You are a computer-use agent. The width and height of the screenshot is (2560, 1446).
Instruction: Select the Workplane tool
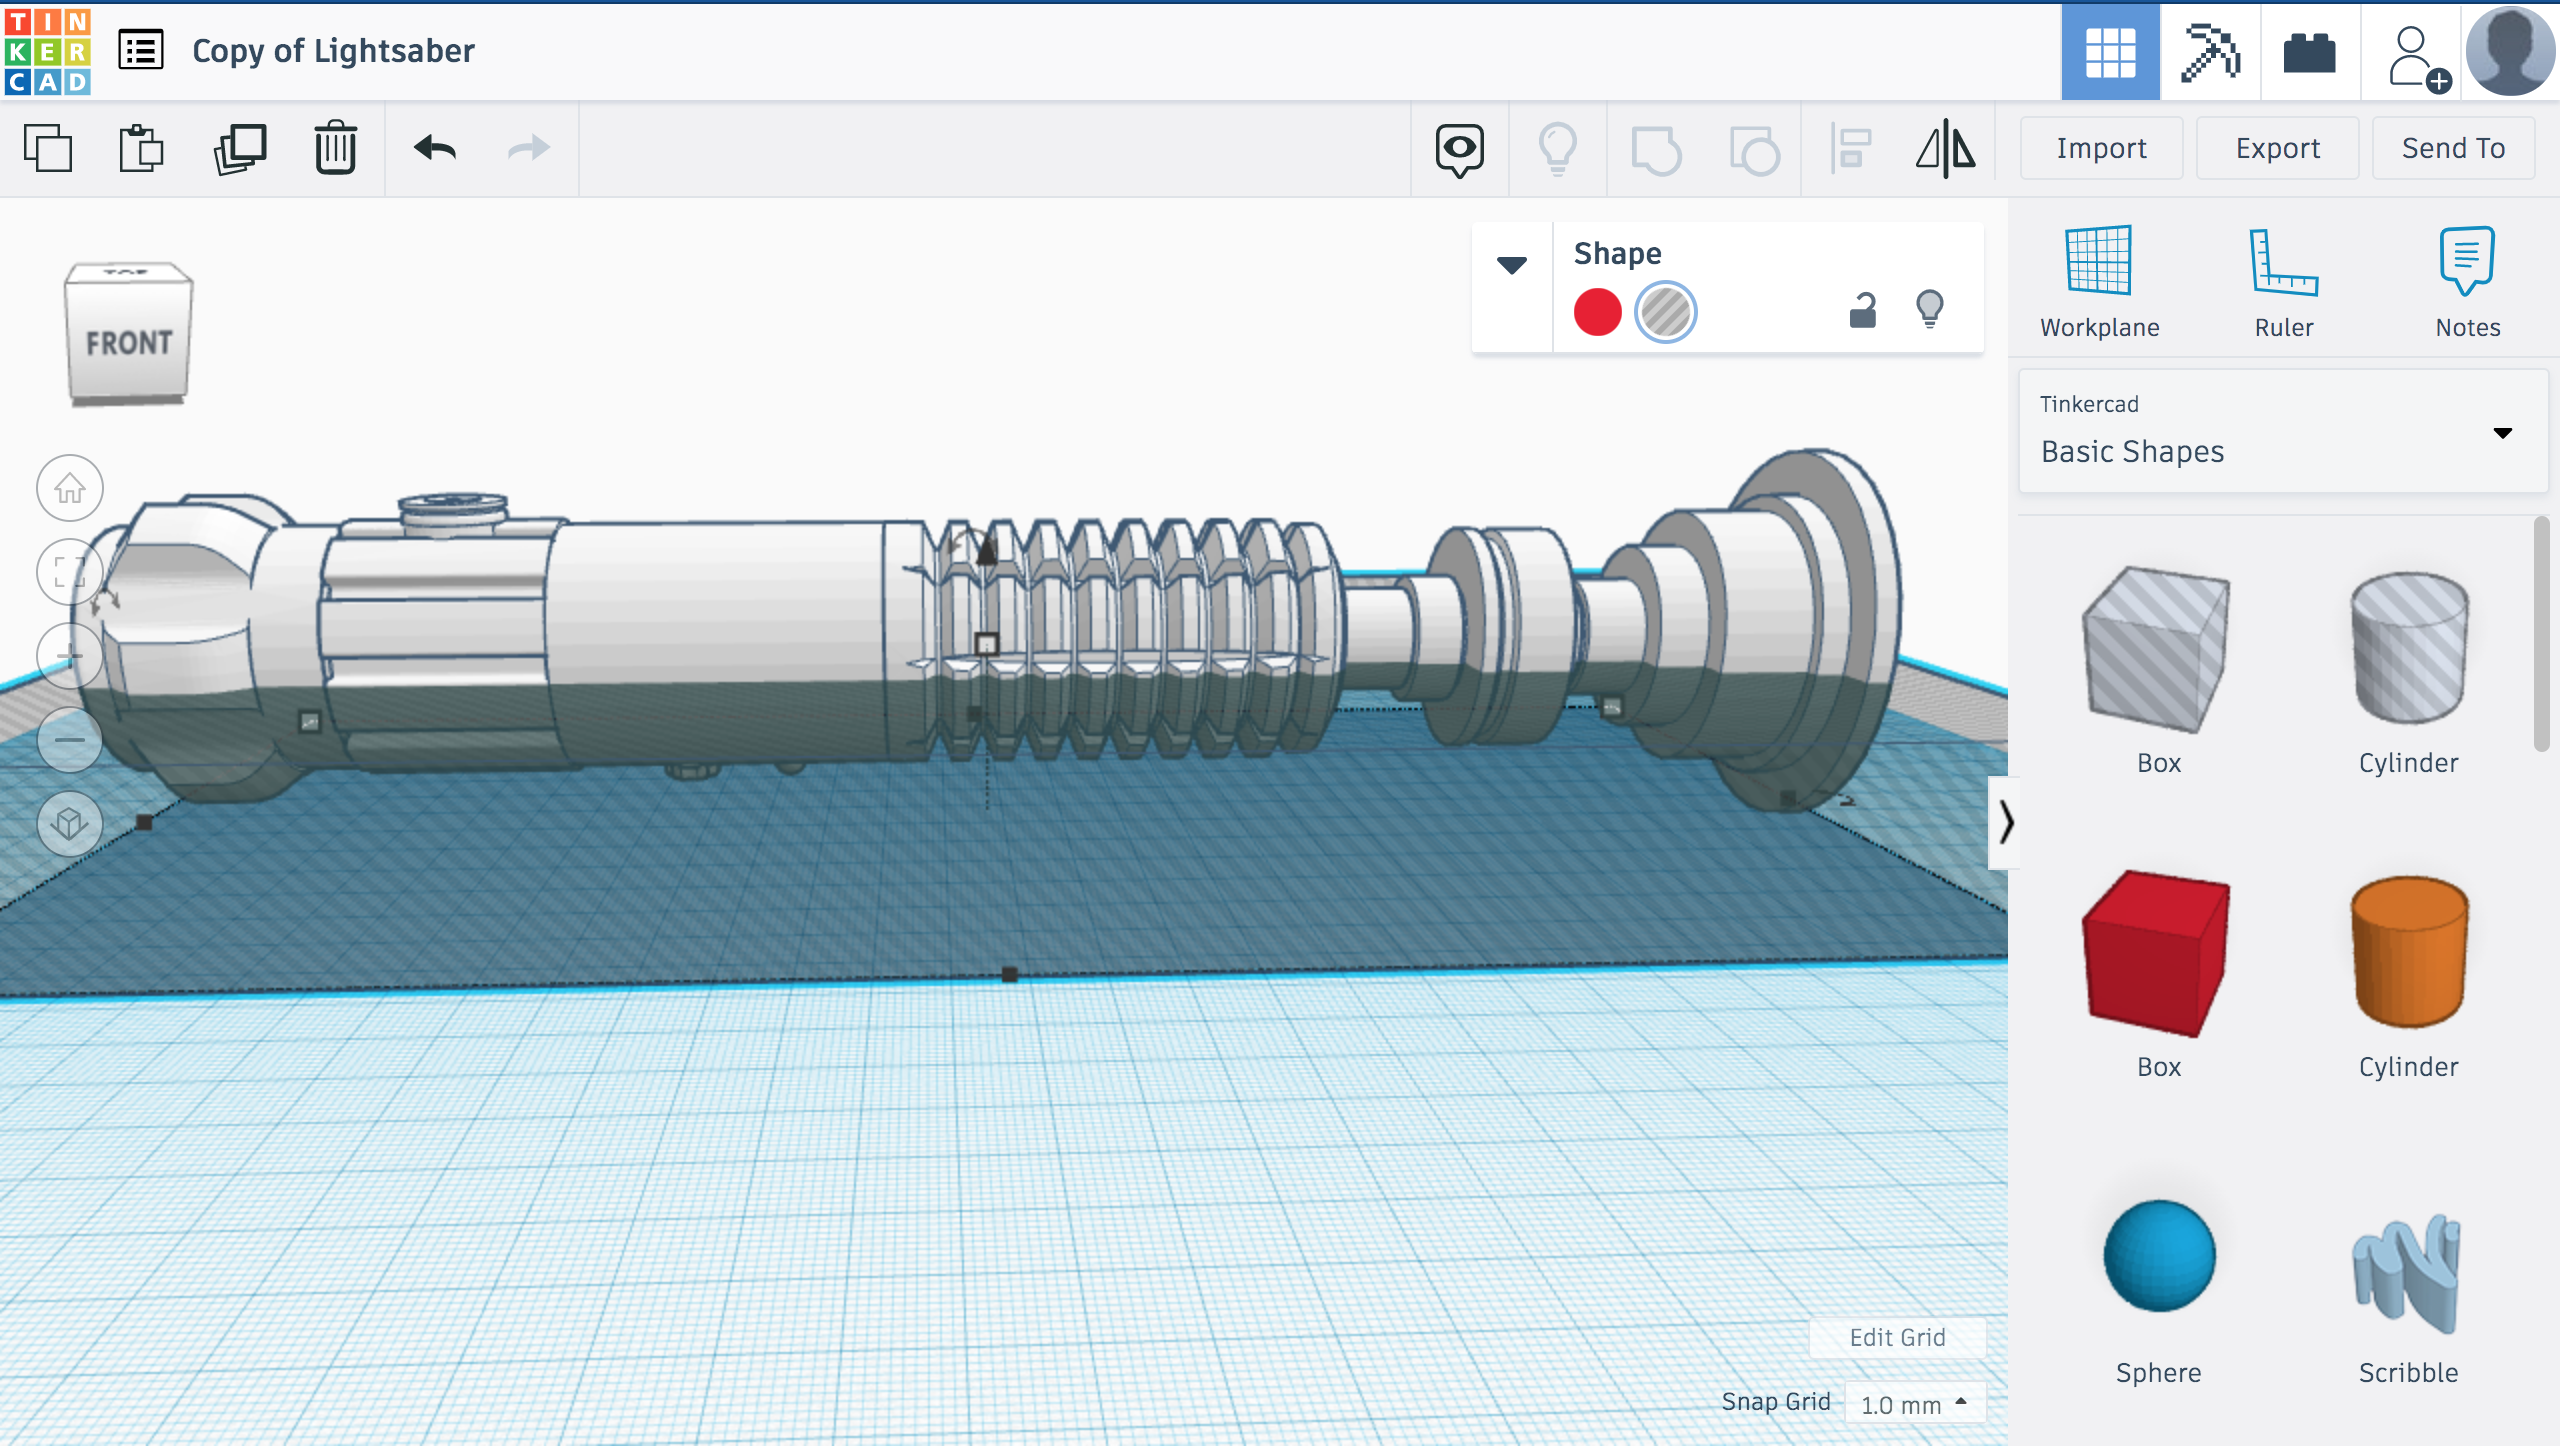coord(2099,282)
